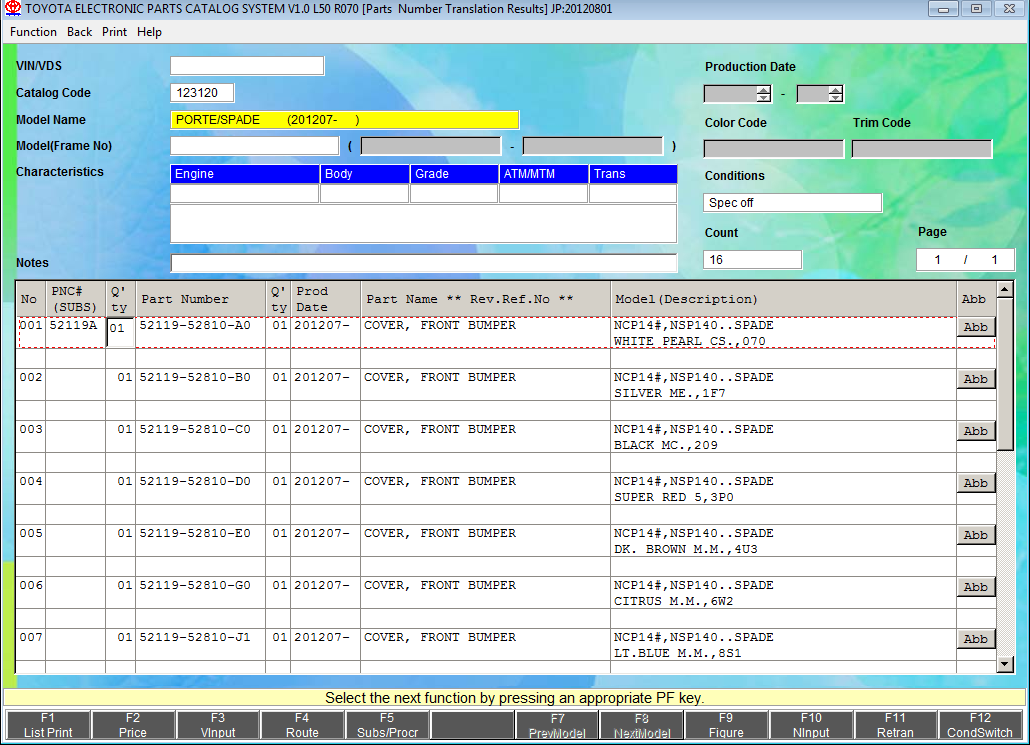Click the Page indicator field
This screenshot has height=745, width=1030.
click(x=966, y=260)
